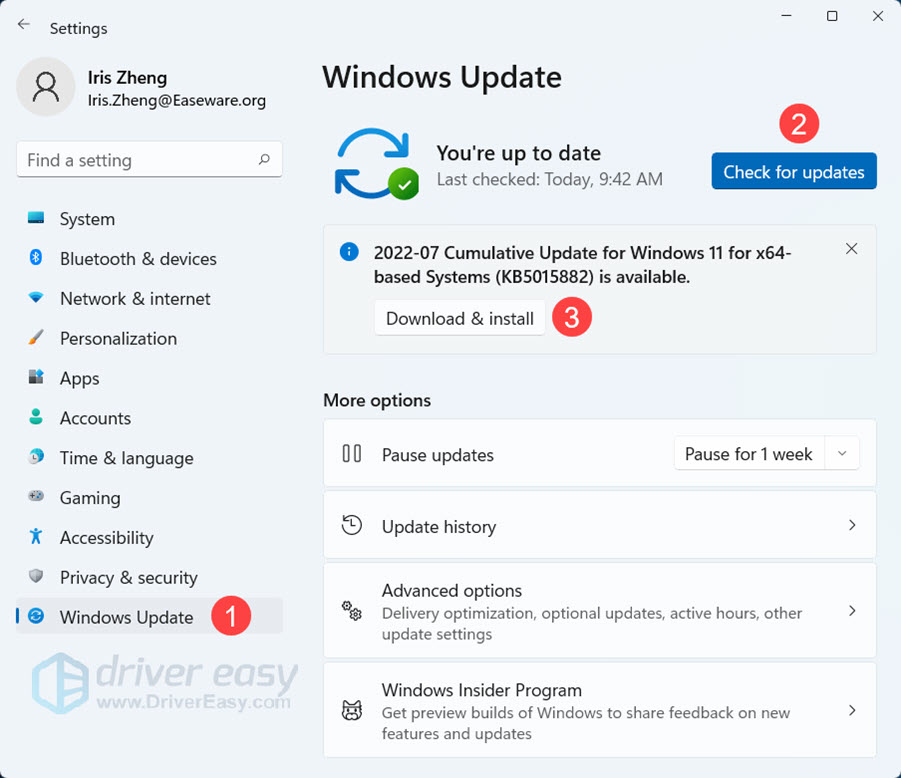
Task: Open the System settings icon
Action: (x=34, y=218)
